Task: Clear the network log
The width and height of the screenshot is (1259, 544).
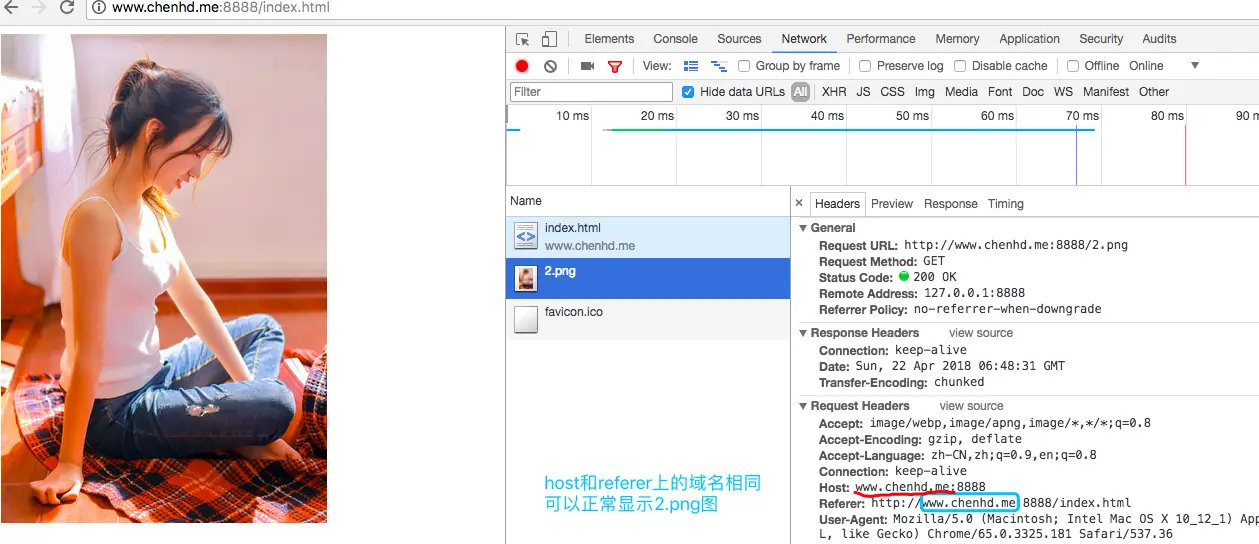Action: tap(550, 66)
